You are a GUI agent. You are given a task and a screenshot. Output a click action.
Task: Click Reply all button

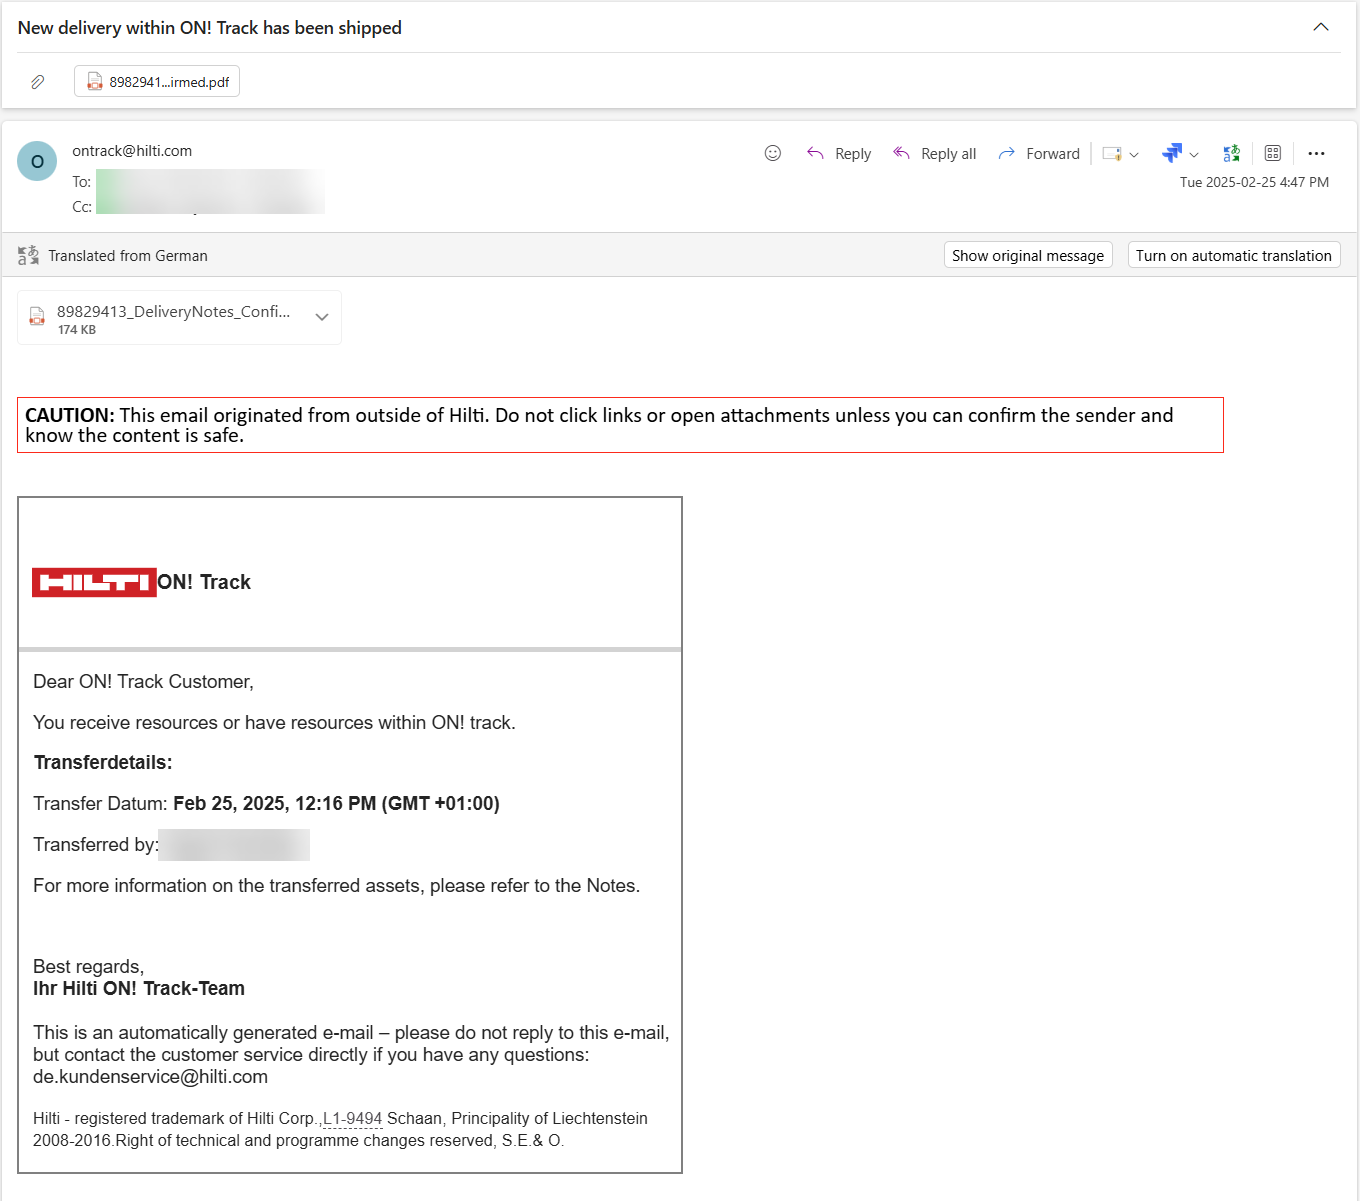tap(934, 153)
